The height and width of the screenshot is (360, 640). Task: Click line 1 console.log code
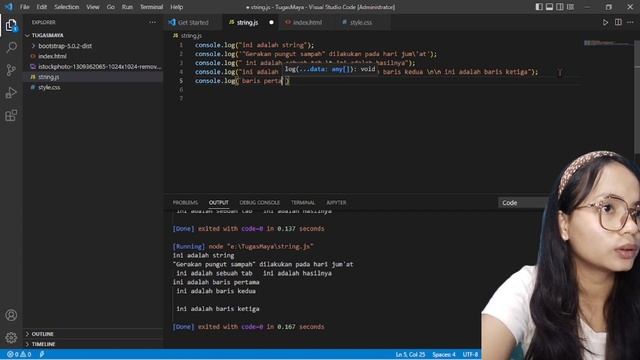(x=254, y=45)
